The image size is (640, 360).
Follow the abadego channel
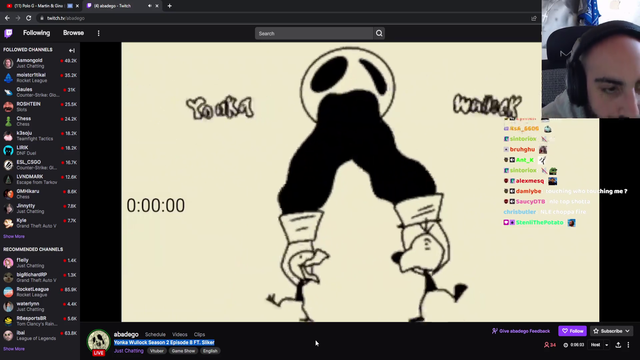[572, 331]
